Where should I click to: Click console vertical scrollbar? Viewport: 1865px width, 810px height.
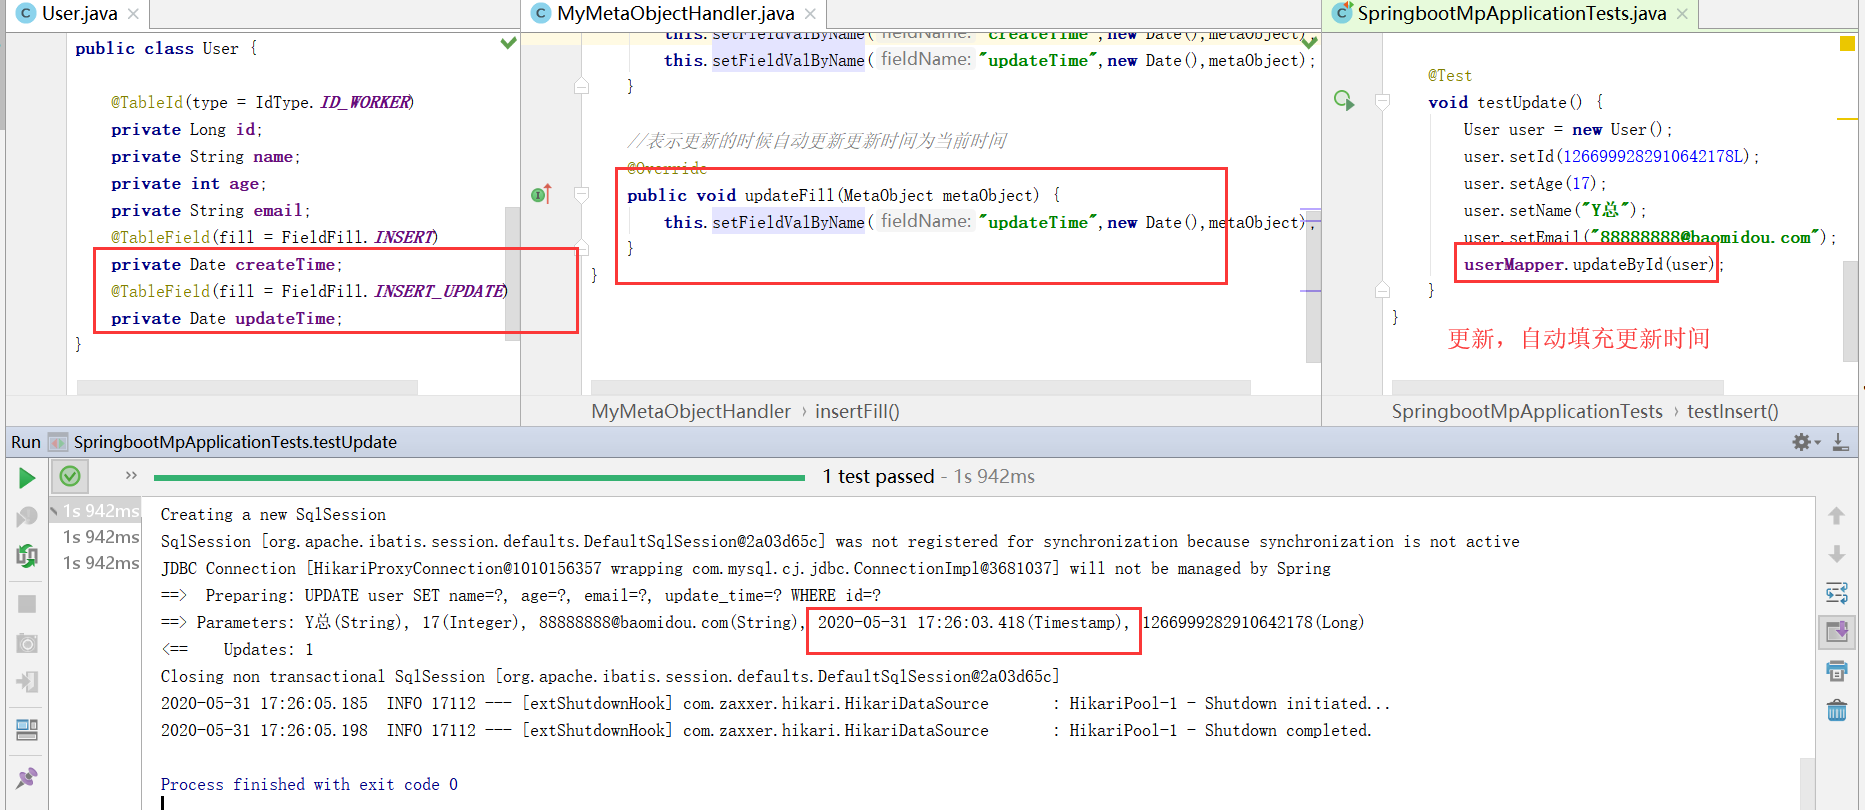tap(1807, 783)
